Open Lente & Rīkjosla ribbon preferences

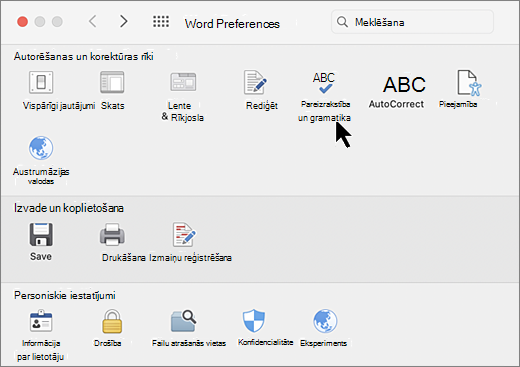point(183,83)
